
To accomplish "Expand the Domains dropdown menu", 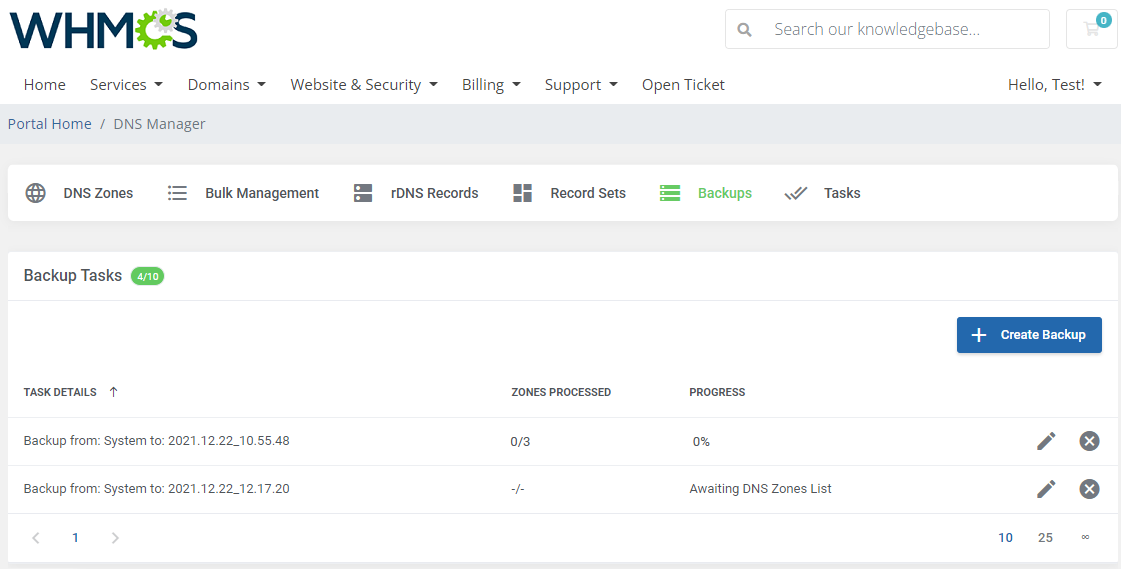I will pyautogui.click(x=227, y=84).
